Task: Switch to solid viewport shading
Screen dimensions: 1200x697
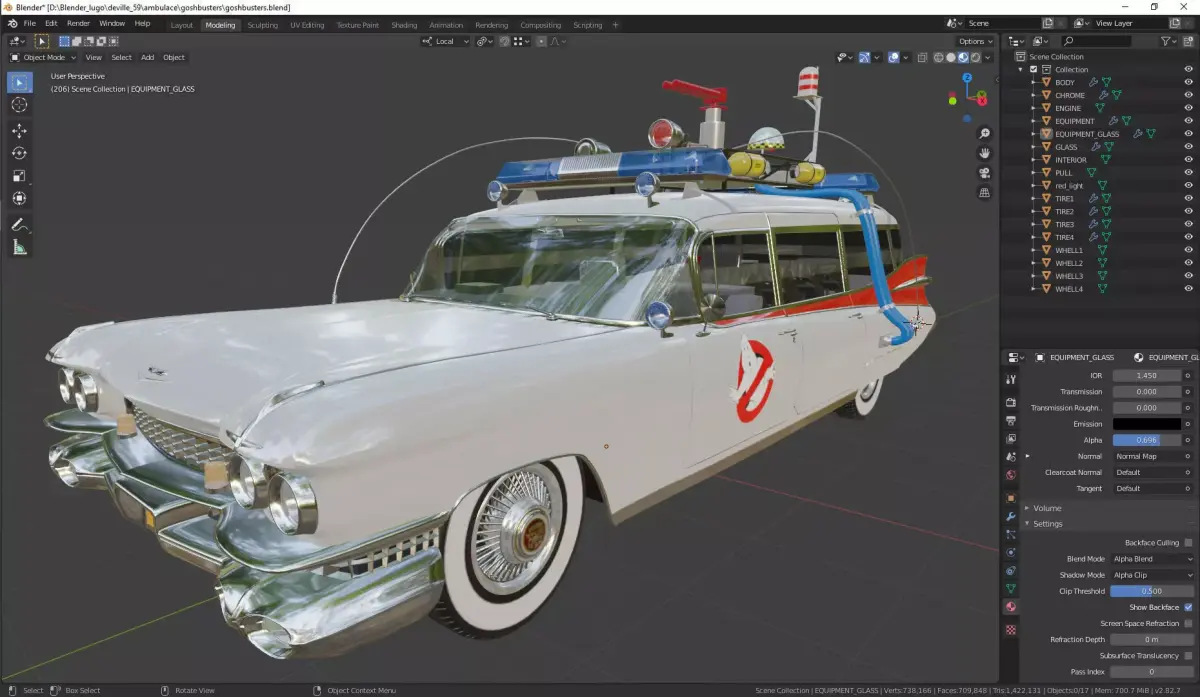Action: point(952,58)
